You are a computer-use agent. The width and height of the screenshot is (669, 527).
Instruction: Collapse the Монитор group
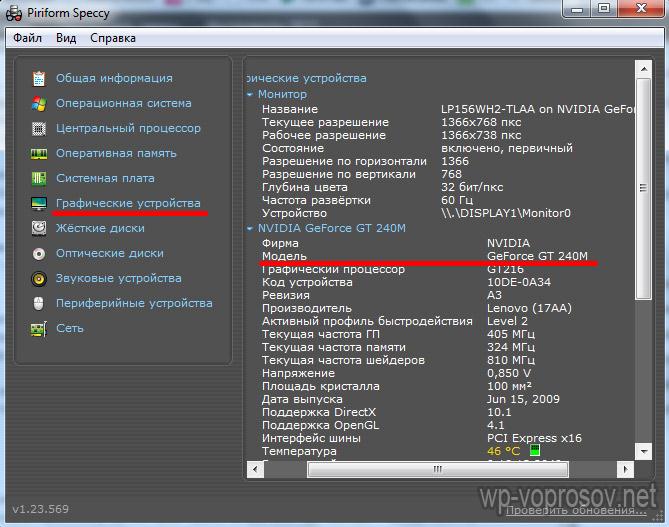pyautogui.click(x=250, y=95)
